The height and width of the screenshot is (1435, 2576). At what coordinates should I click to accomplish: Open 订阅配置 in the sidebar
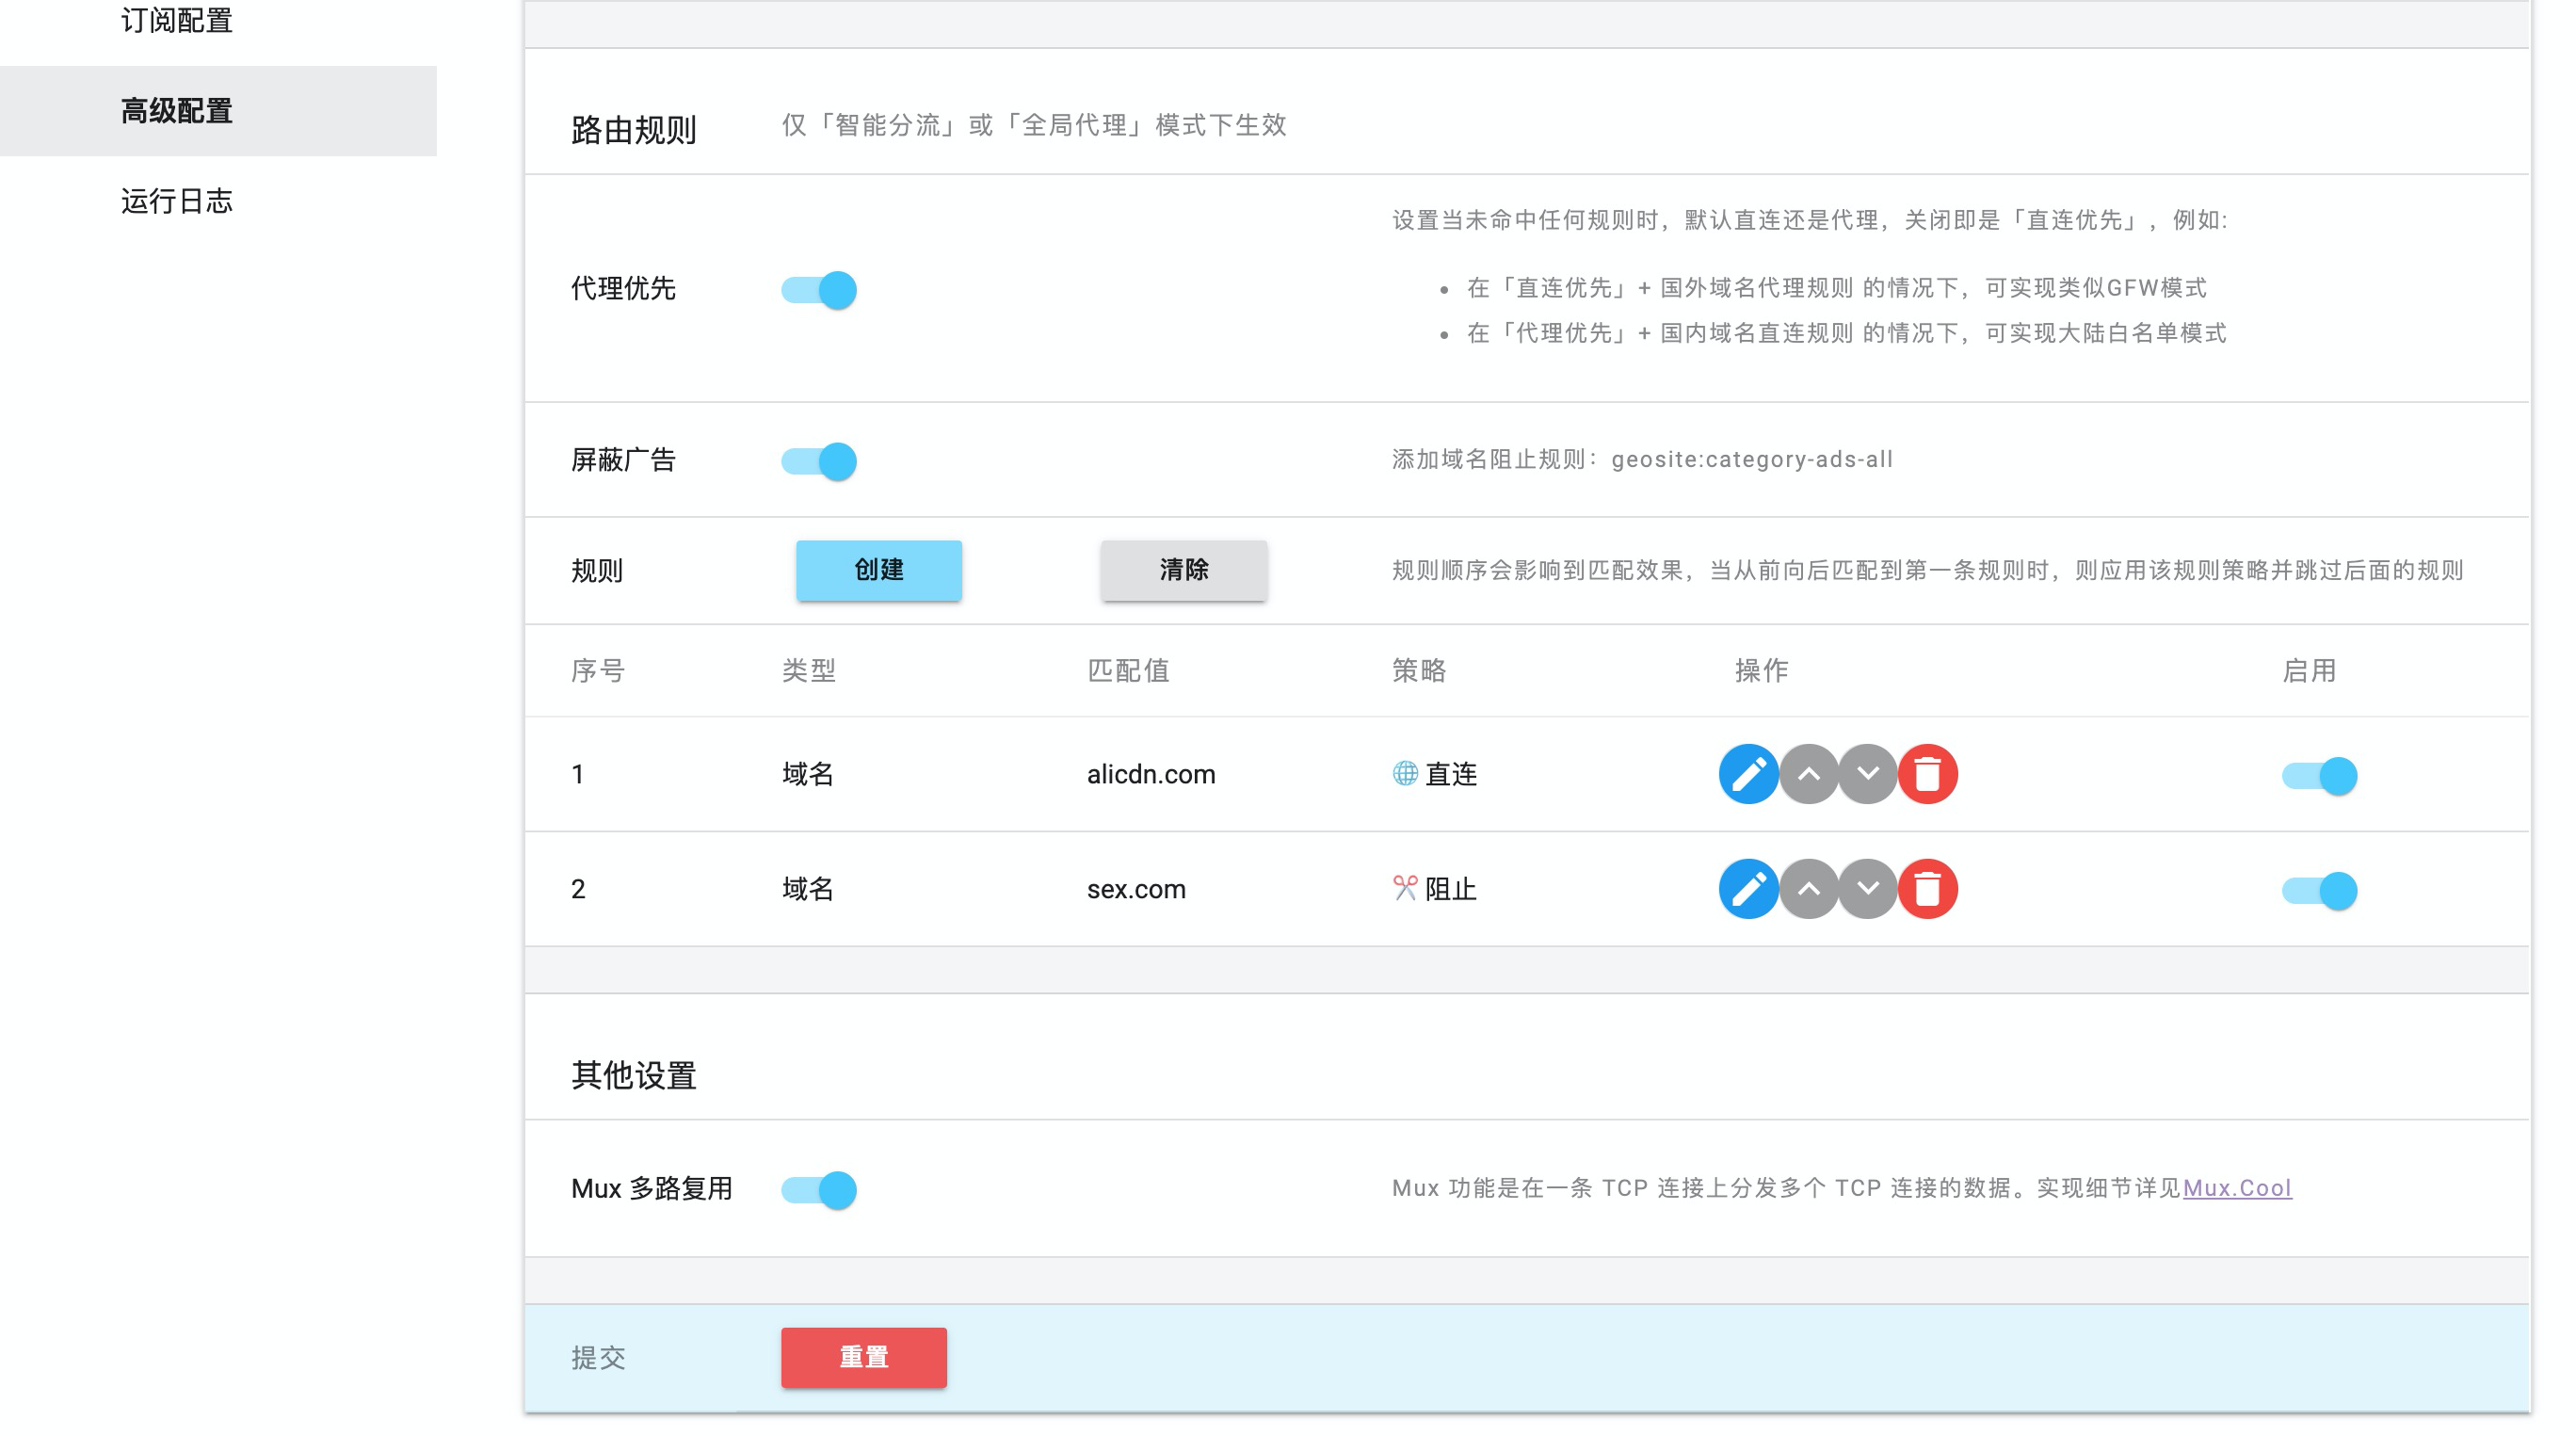pyautogui.click(x=177, y=21)
